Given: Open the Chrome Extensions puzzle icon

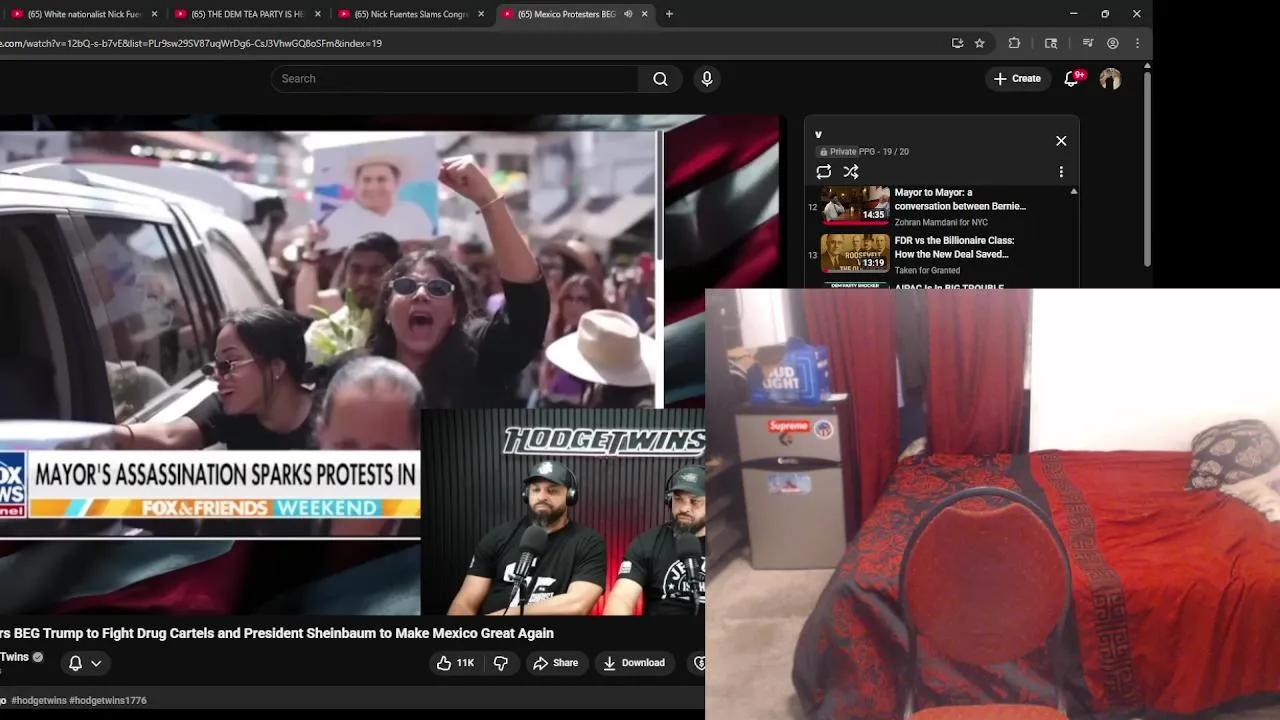Looking at the screenshot, I should pyautogui.click(x=1014, y=43).
